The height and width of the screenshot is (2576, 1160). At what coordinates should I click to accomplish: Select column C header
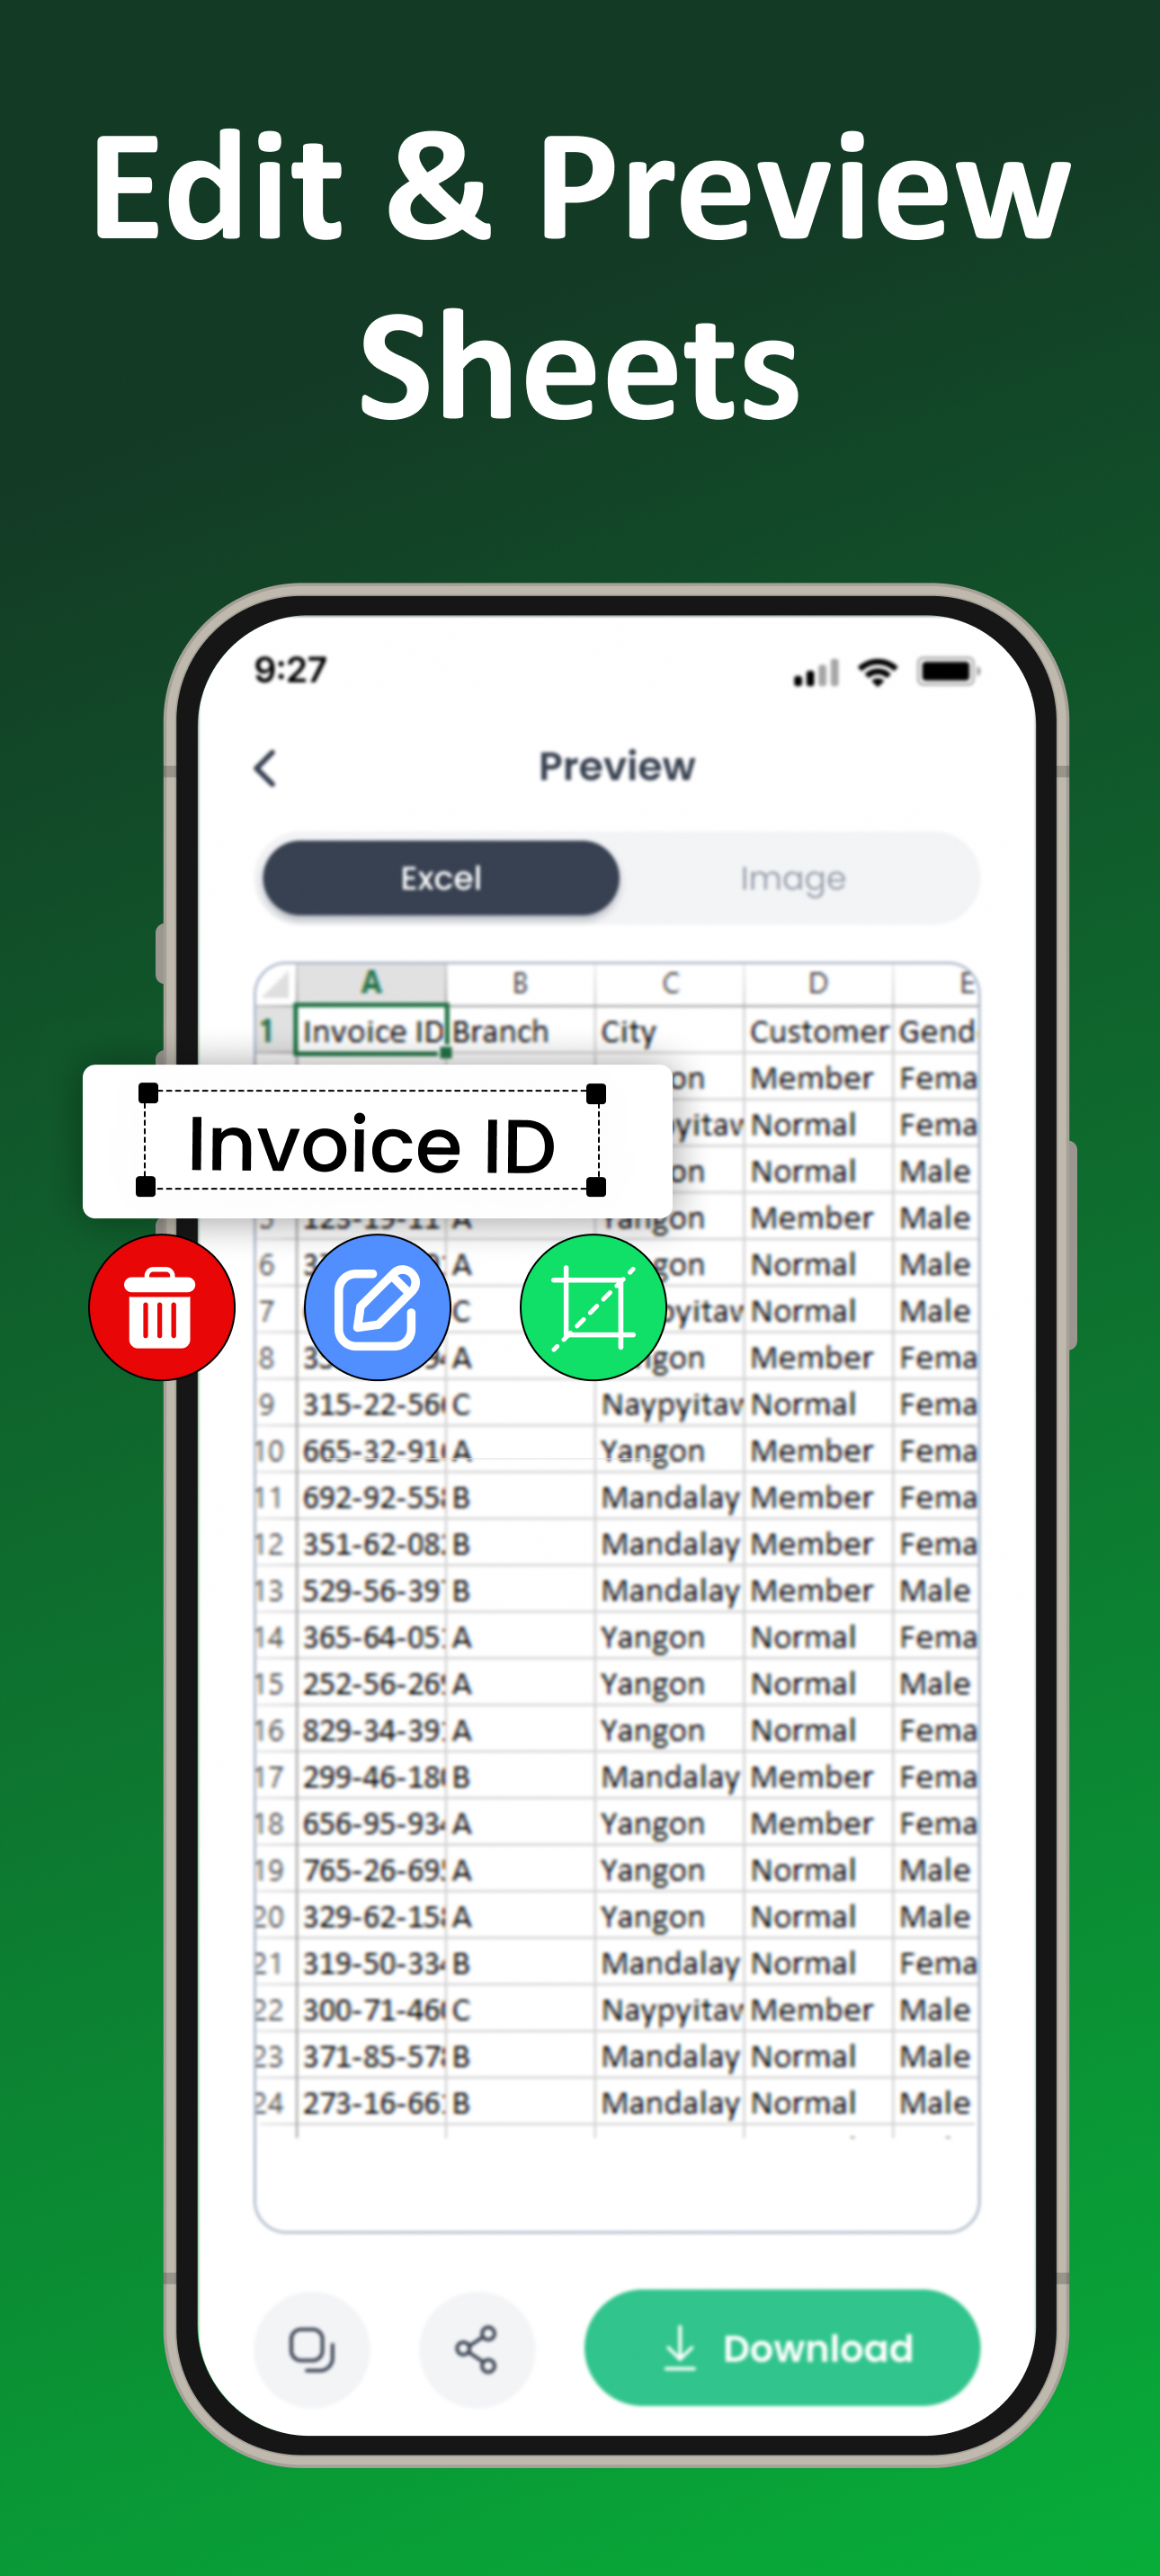670,983
